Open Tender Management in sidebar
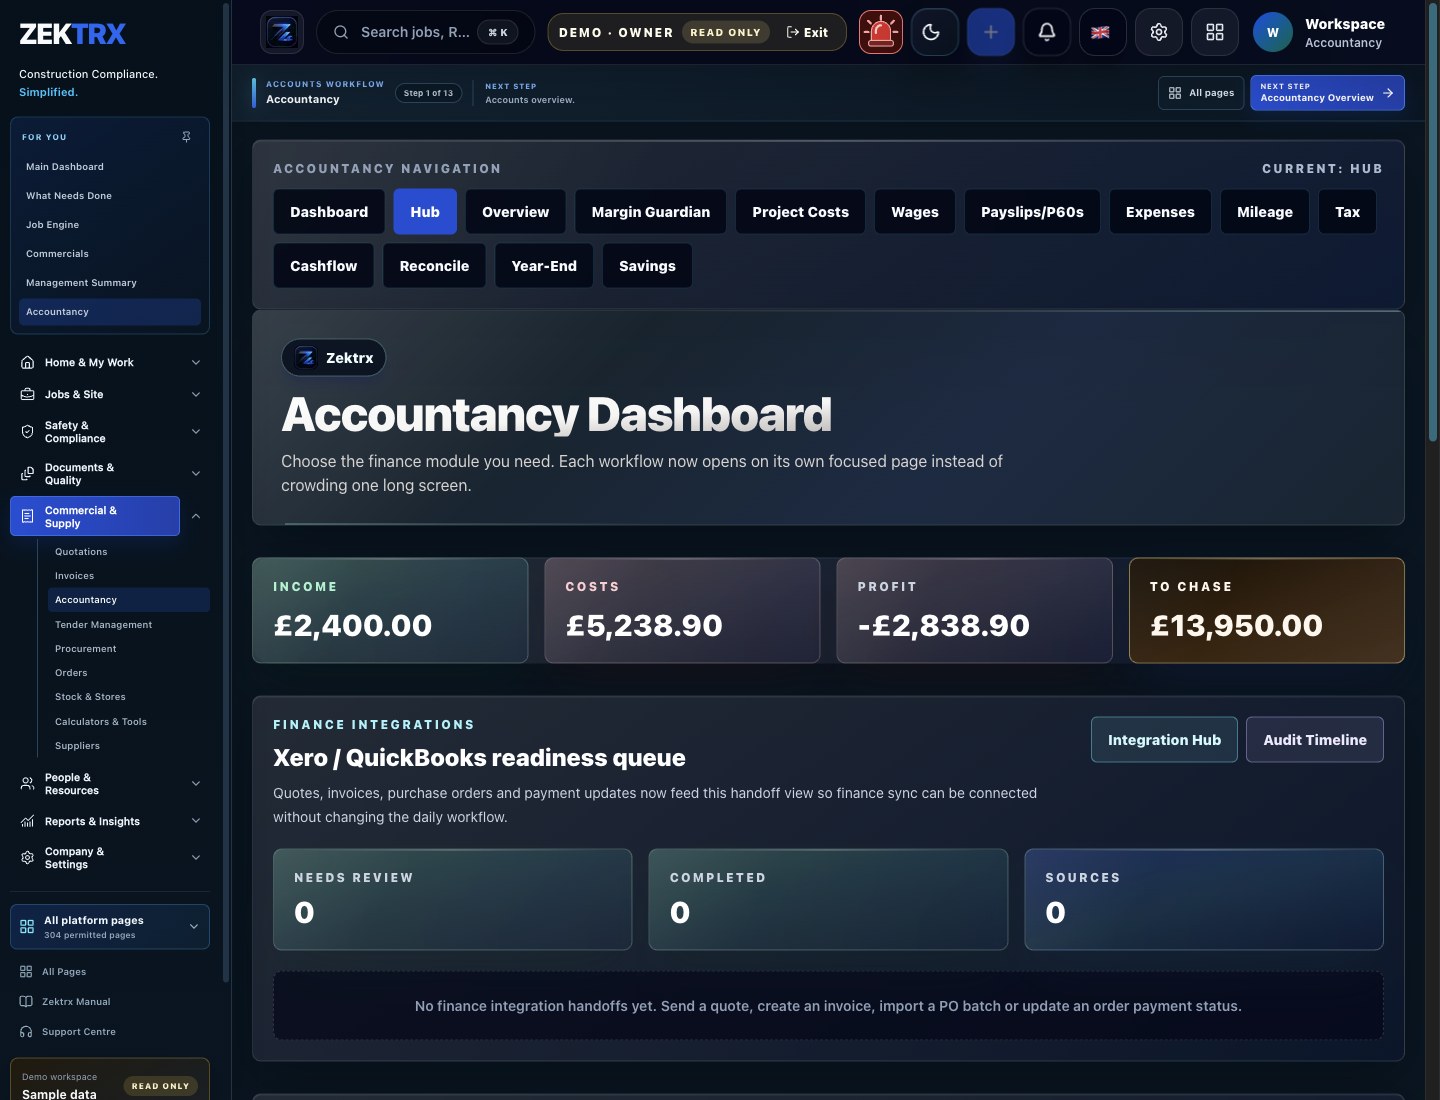 [x=128, y=625]
